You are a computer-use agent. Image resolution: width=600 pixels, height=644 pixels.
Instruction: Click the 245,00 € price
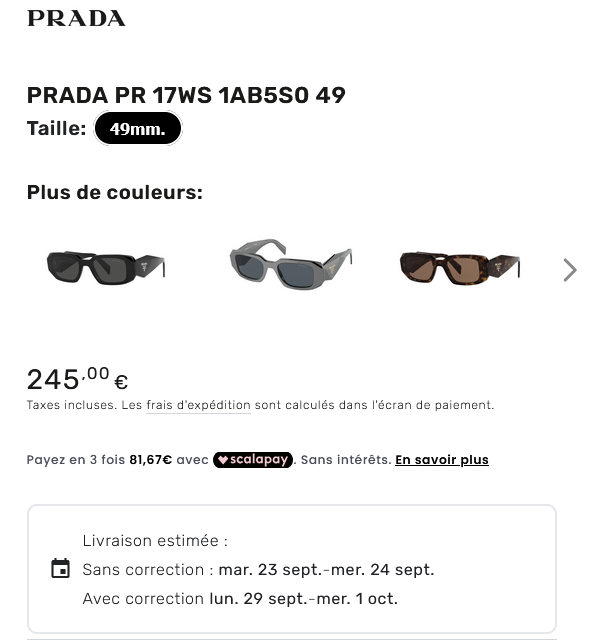coord(78,379)
